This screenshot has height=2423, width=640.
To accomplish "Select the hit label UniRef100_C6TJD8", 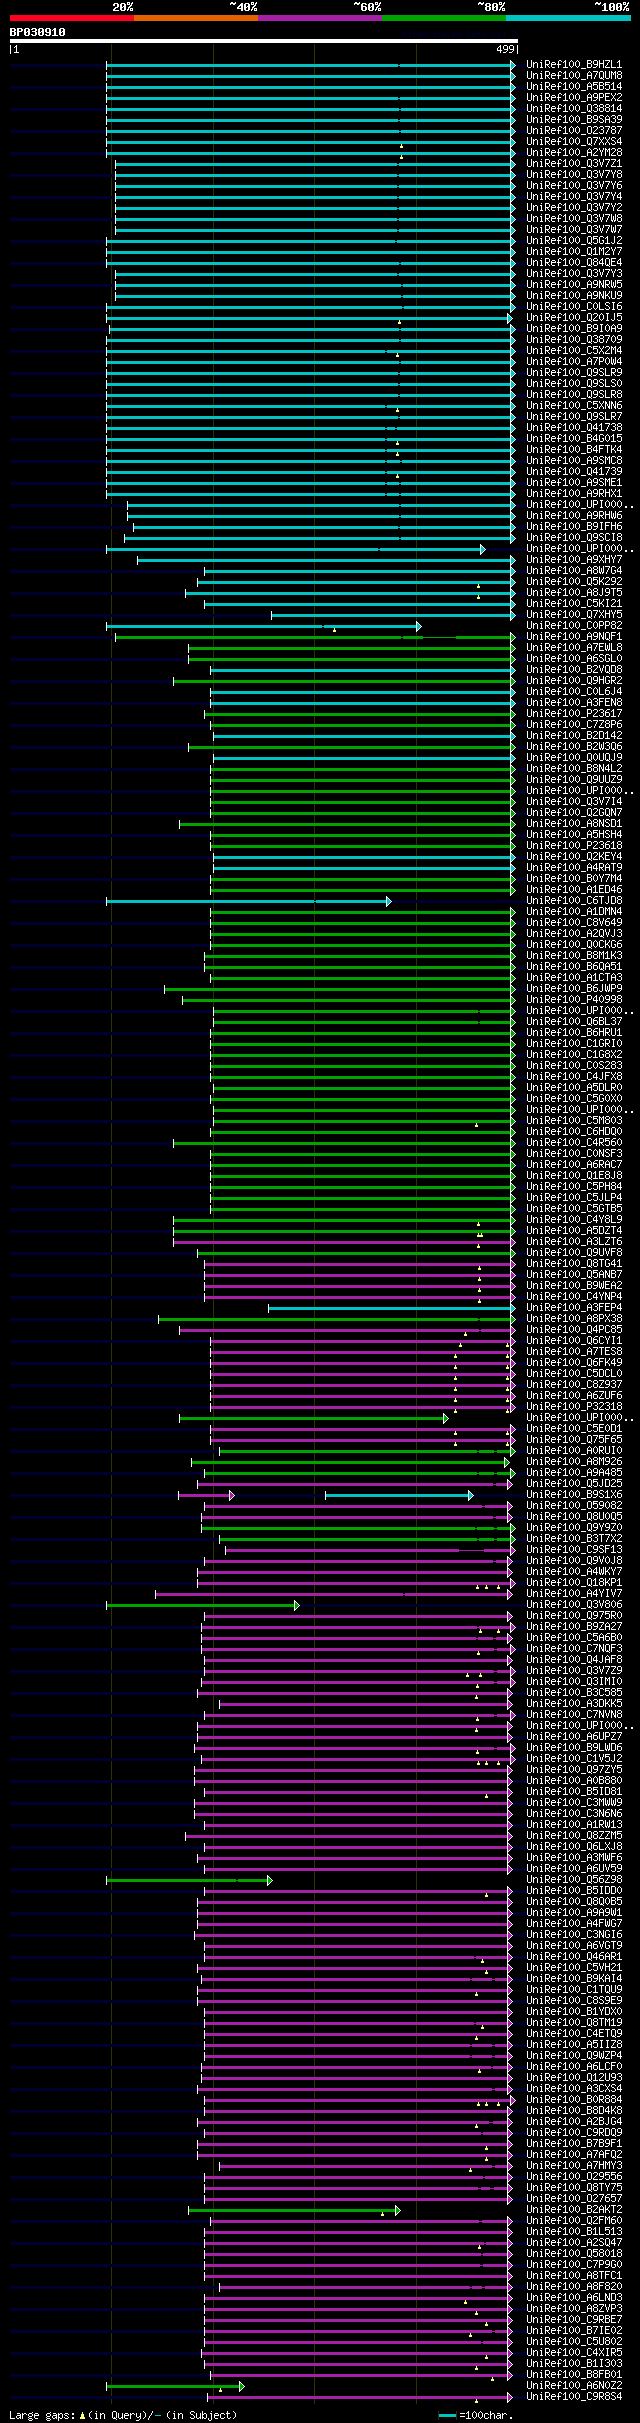I will click(574, 901).
